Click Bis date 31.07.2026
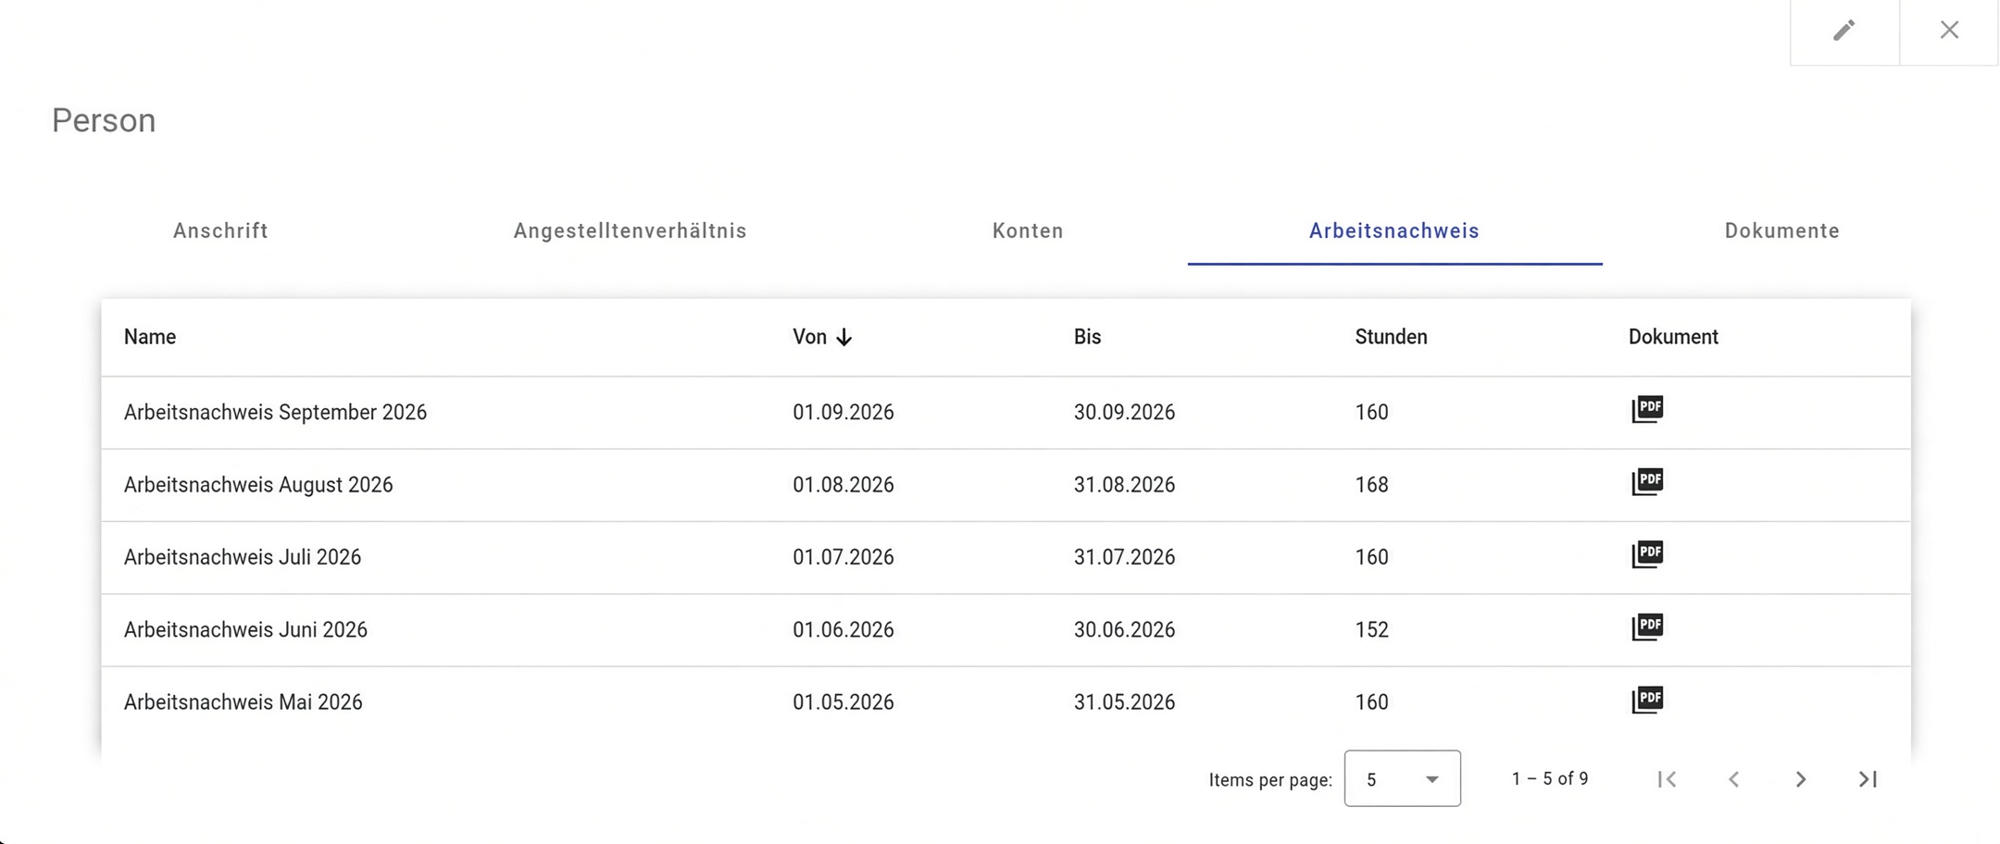This screenshot has width=2000, height=844. [1124, 557]
